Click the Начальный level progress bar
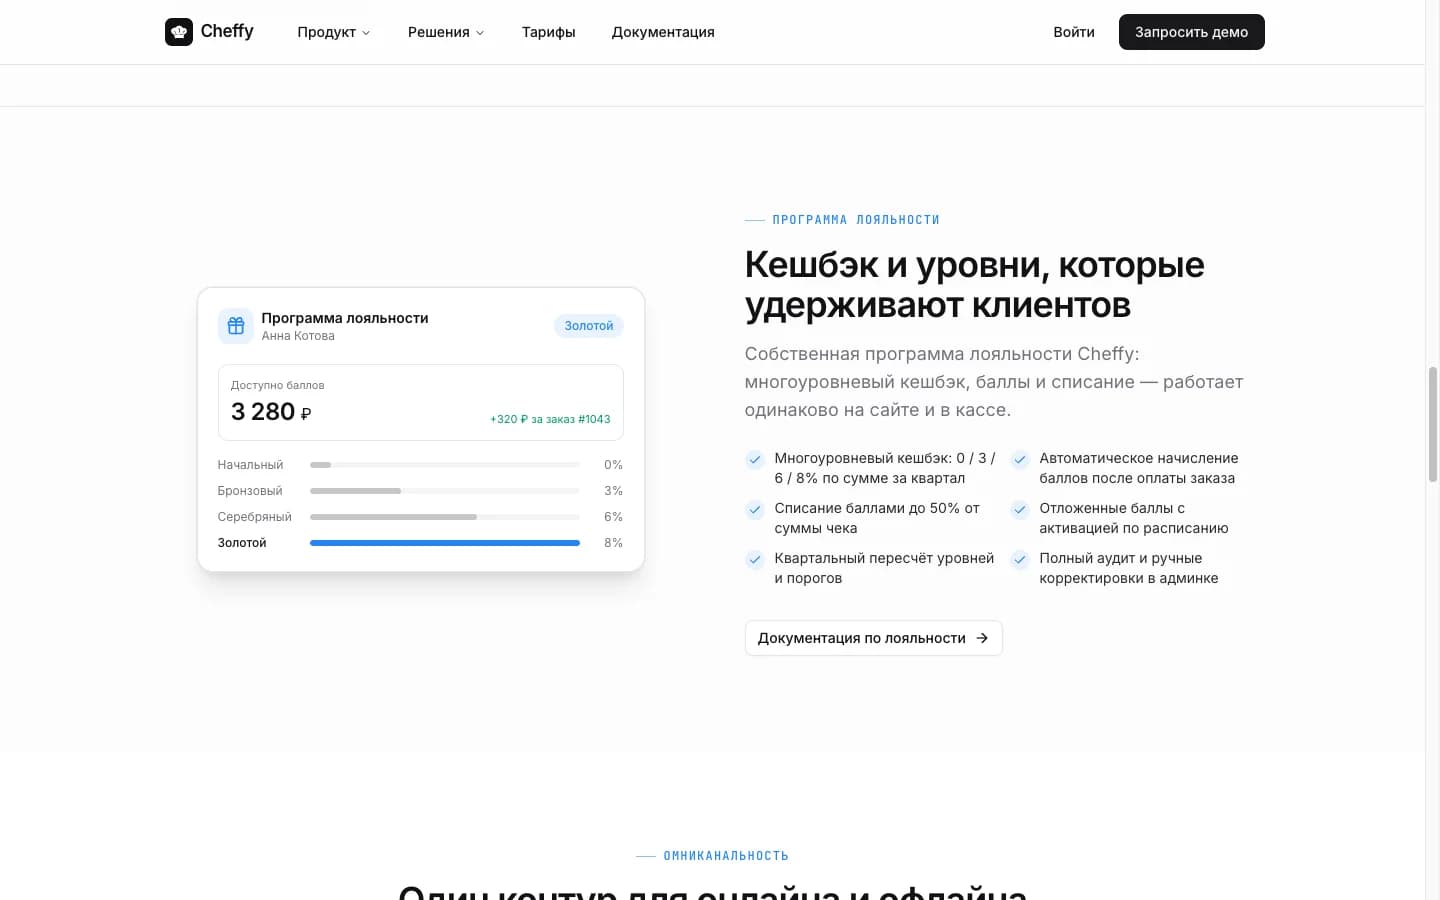Viewport: 1440px width, 900px height. click(445, 465)
